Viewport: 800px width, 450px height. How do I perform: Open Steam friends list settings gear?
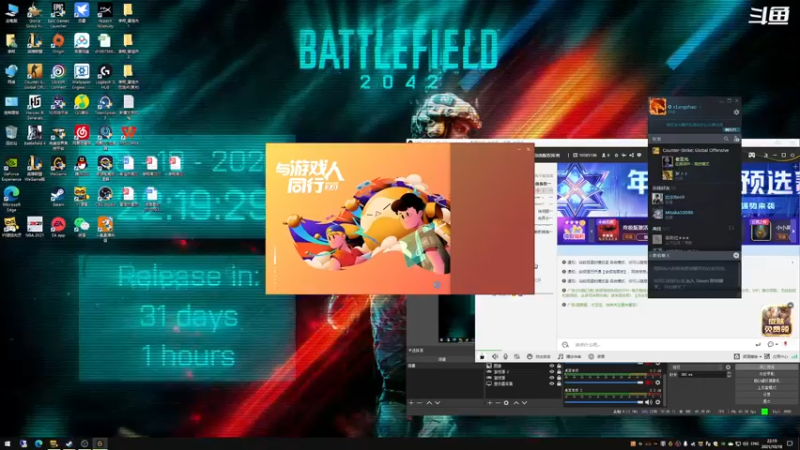click(736, 112)
